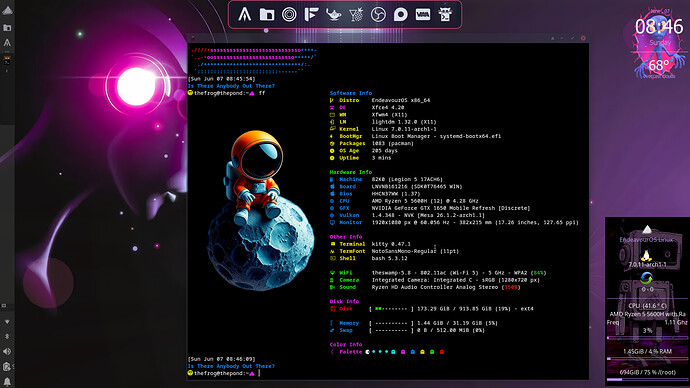Open the cocktail glass and grapes app in the dock
690x388 pixels.
tap(356, 15)
